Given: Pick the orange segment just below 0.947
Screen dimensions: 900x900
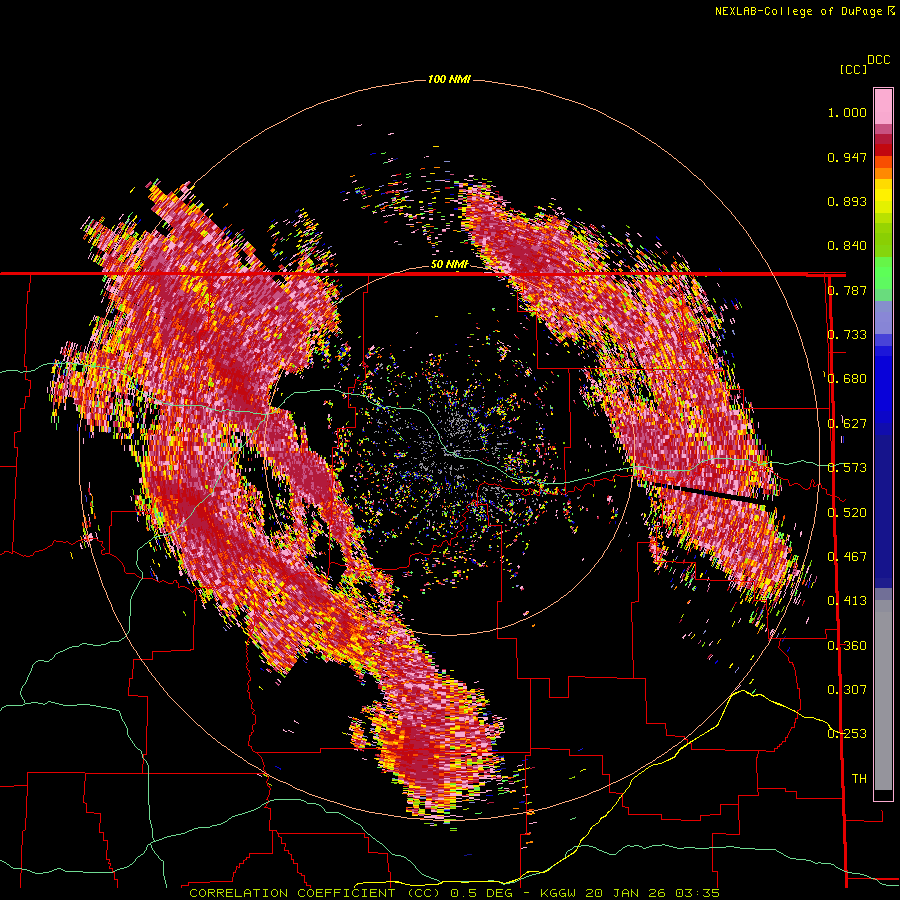Looking at the screenshot, I should pos(883,162).
